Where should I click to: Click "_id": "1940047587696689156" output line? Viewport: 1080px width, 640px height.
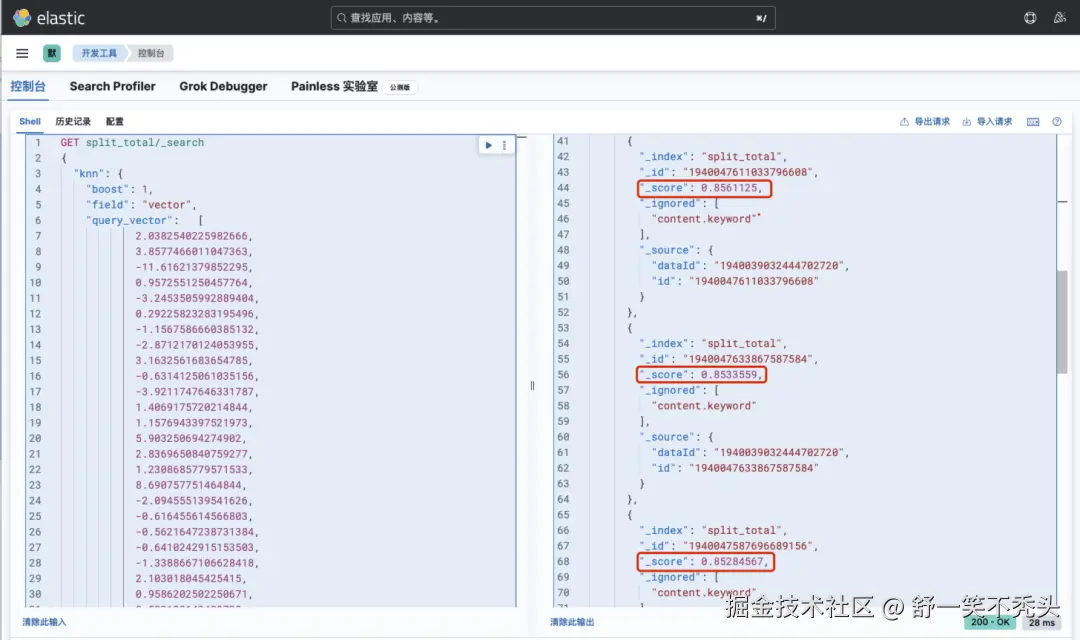click(x=729, y=546)
